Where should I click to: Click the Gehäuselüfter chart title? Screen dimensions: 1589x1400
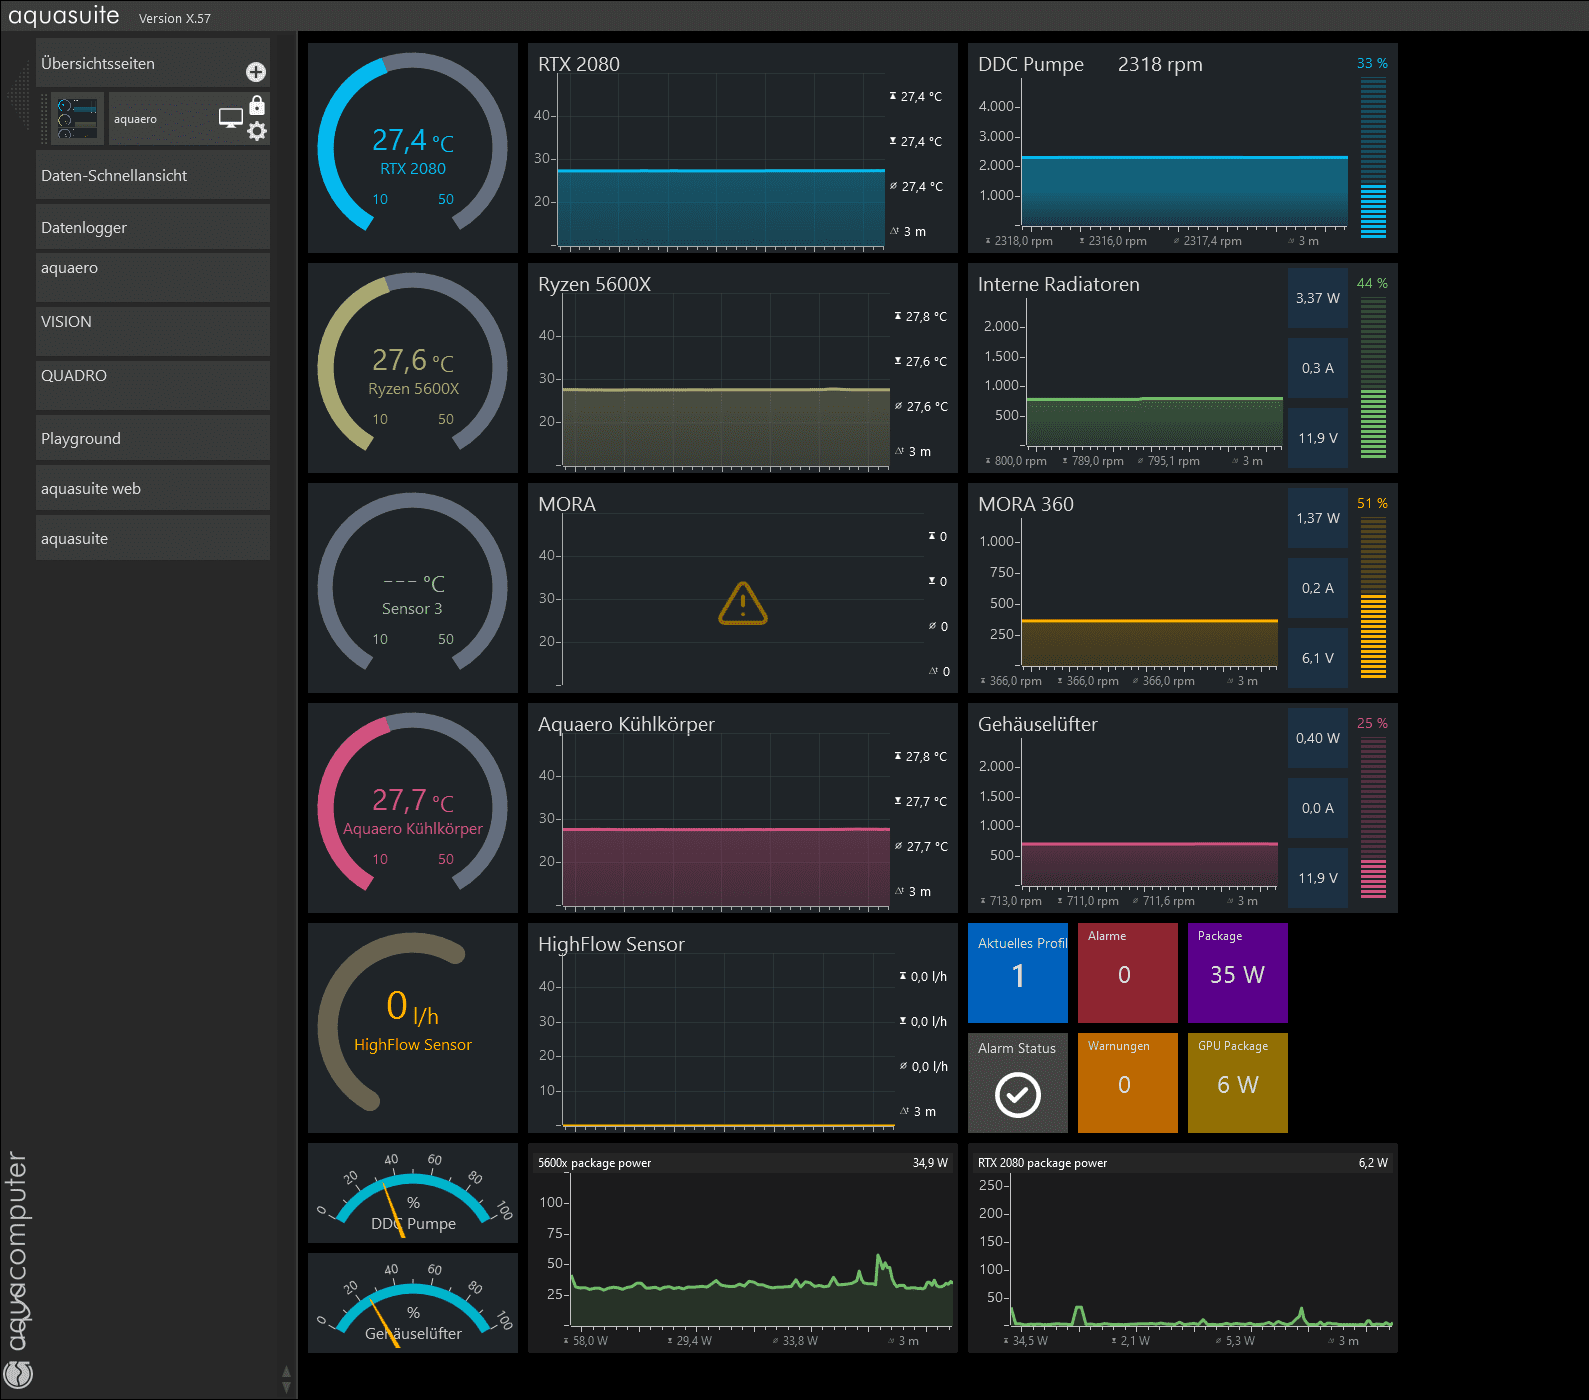(x=1038, y=724)
